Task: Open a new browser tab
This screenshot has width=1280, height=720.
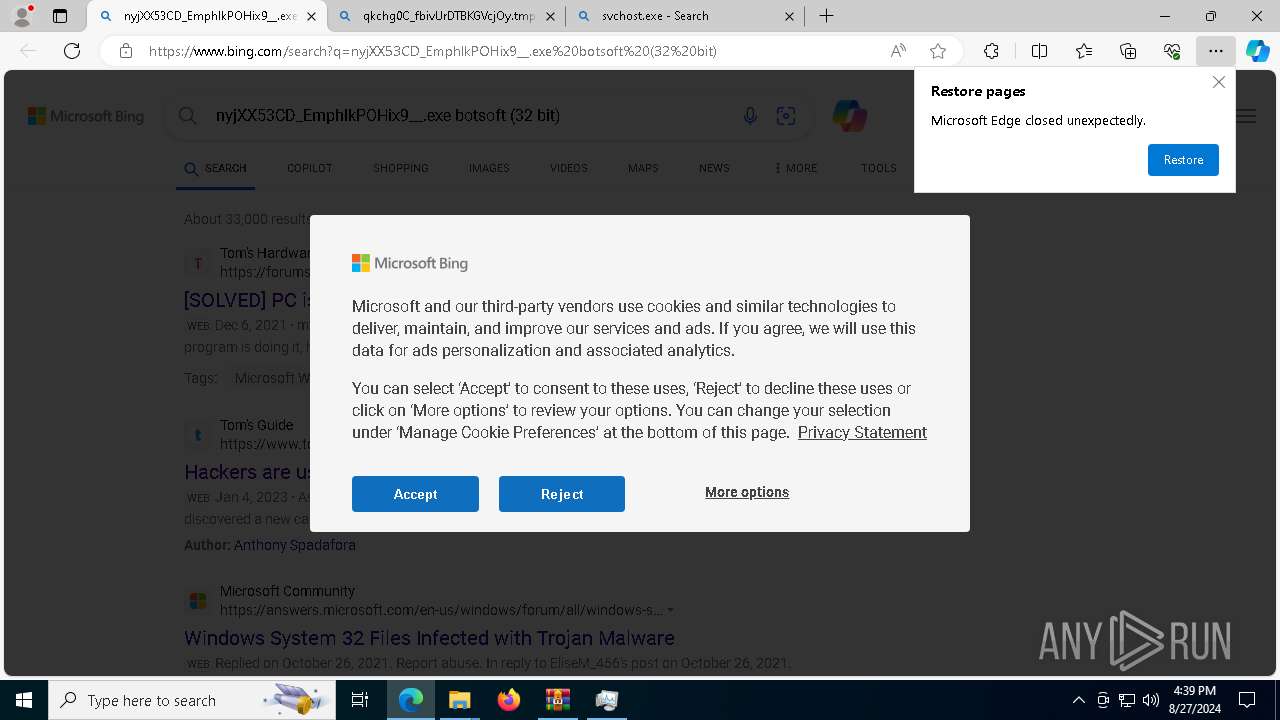Action: (x=826, y=16)
